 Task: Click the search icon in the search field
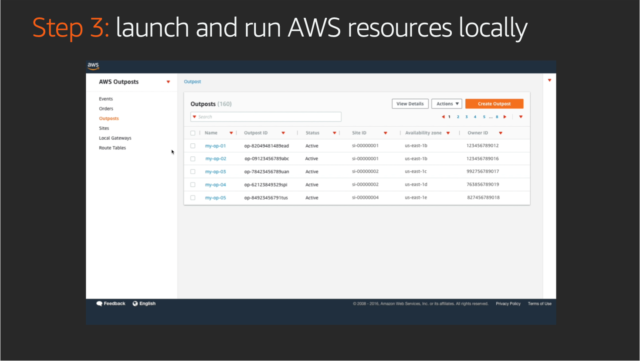tap(195, 117)
